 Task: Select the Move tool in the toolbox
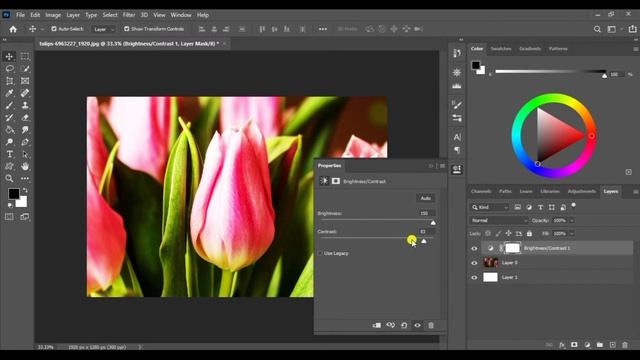tap(9, 56)
